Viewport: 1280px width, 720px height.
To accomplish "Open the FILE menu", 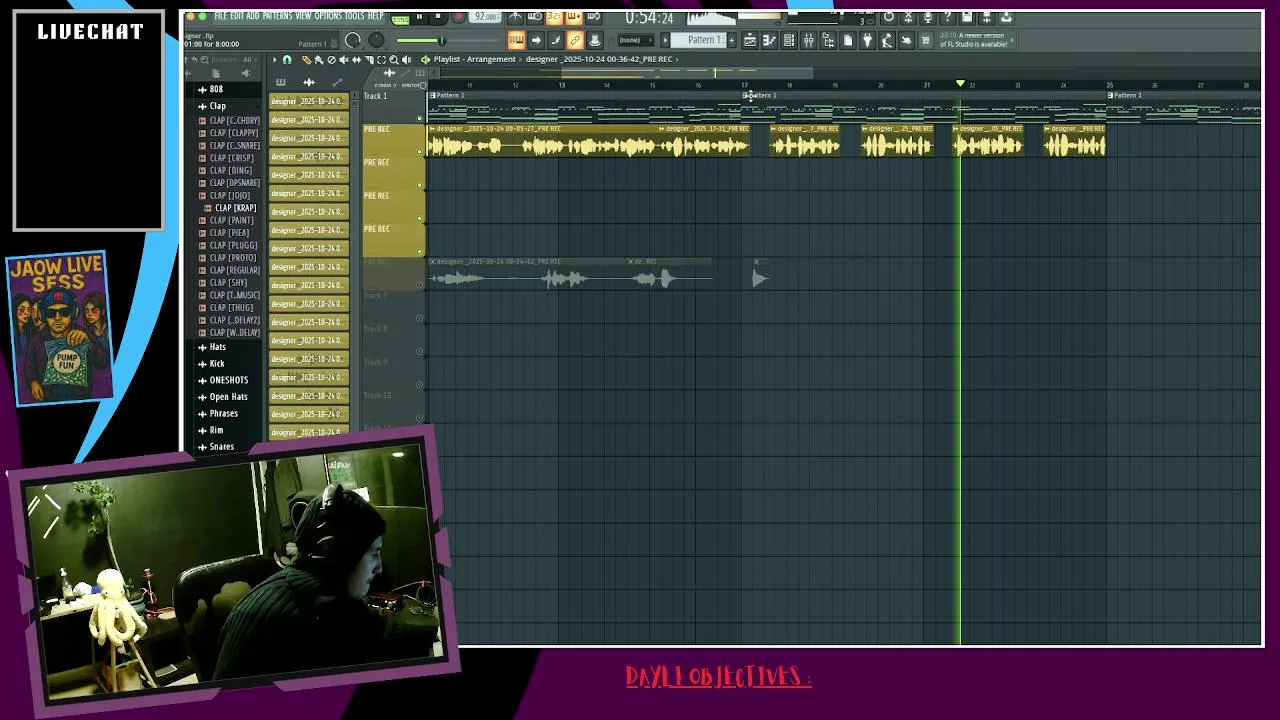I will click(221, 17).
